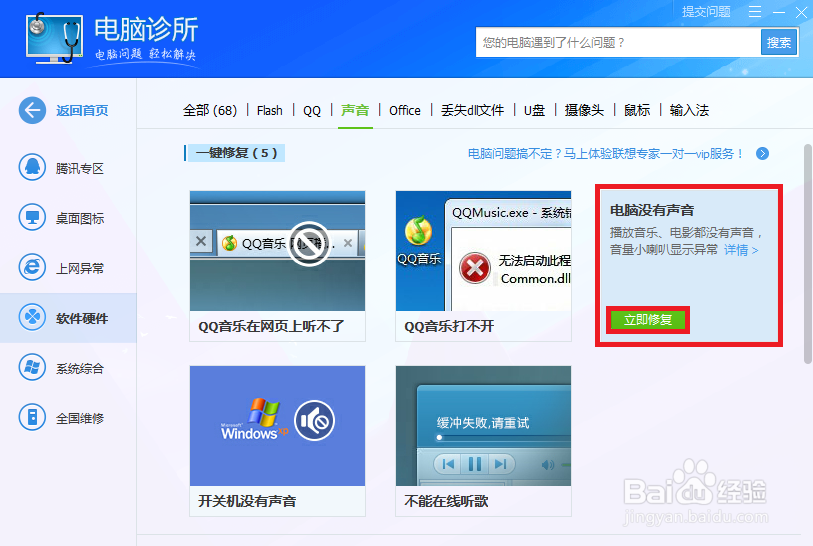The height and width of the screenshot is (546, 813).
Task: Click the back arrow icon for 返回首页
Action: (32, 110)
